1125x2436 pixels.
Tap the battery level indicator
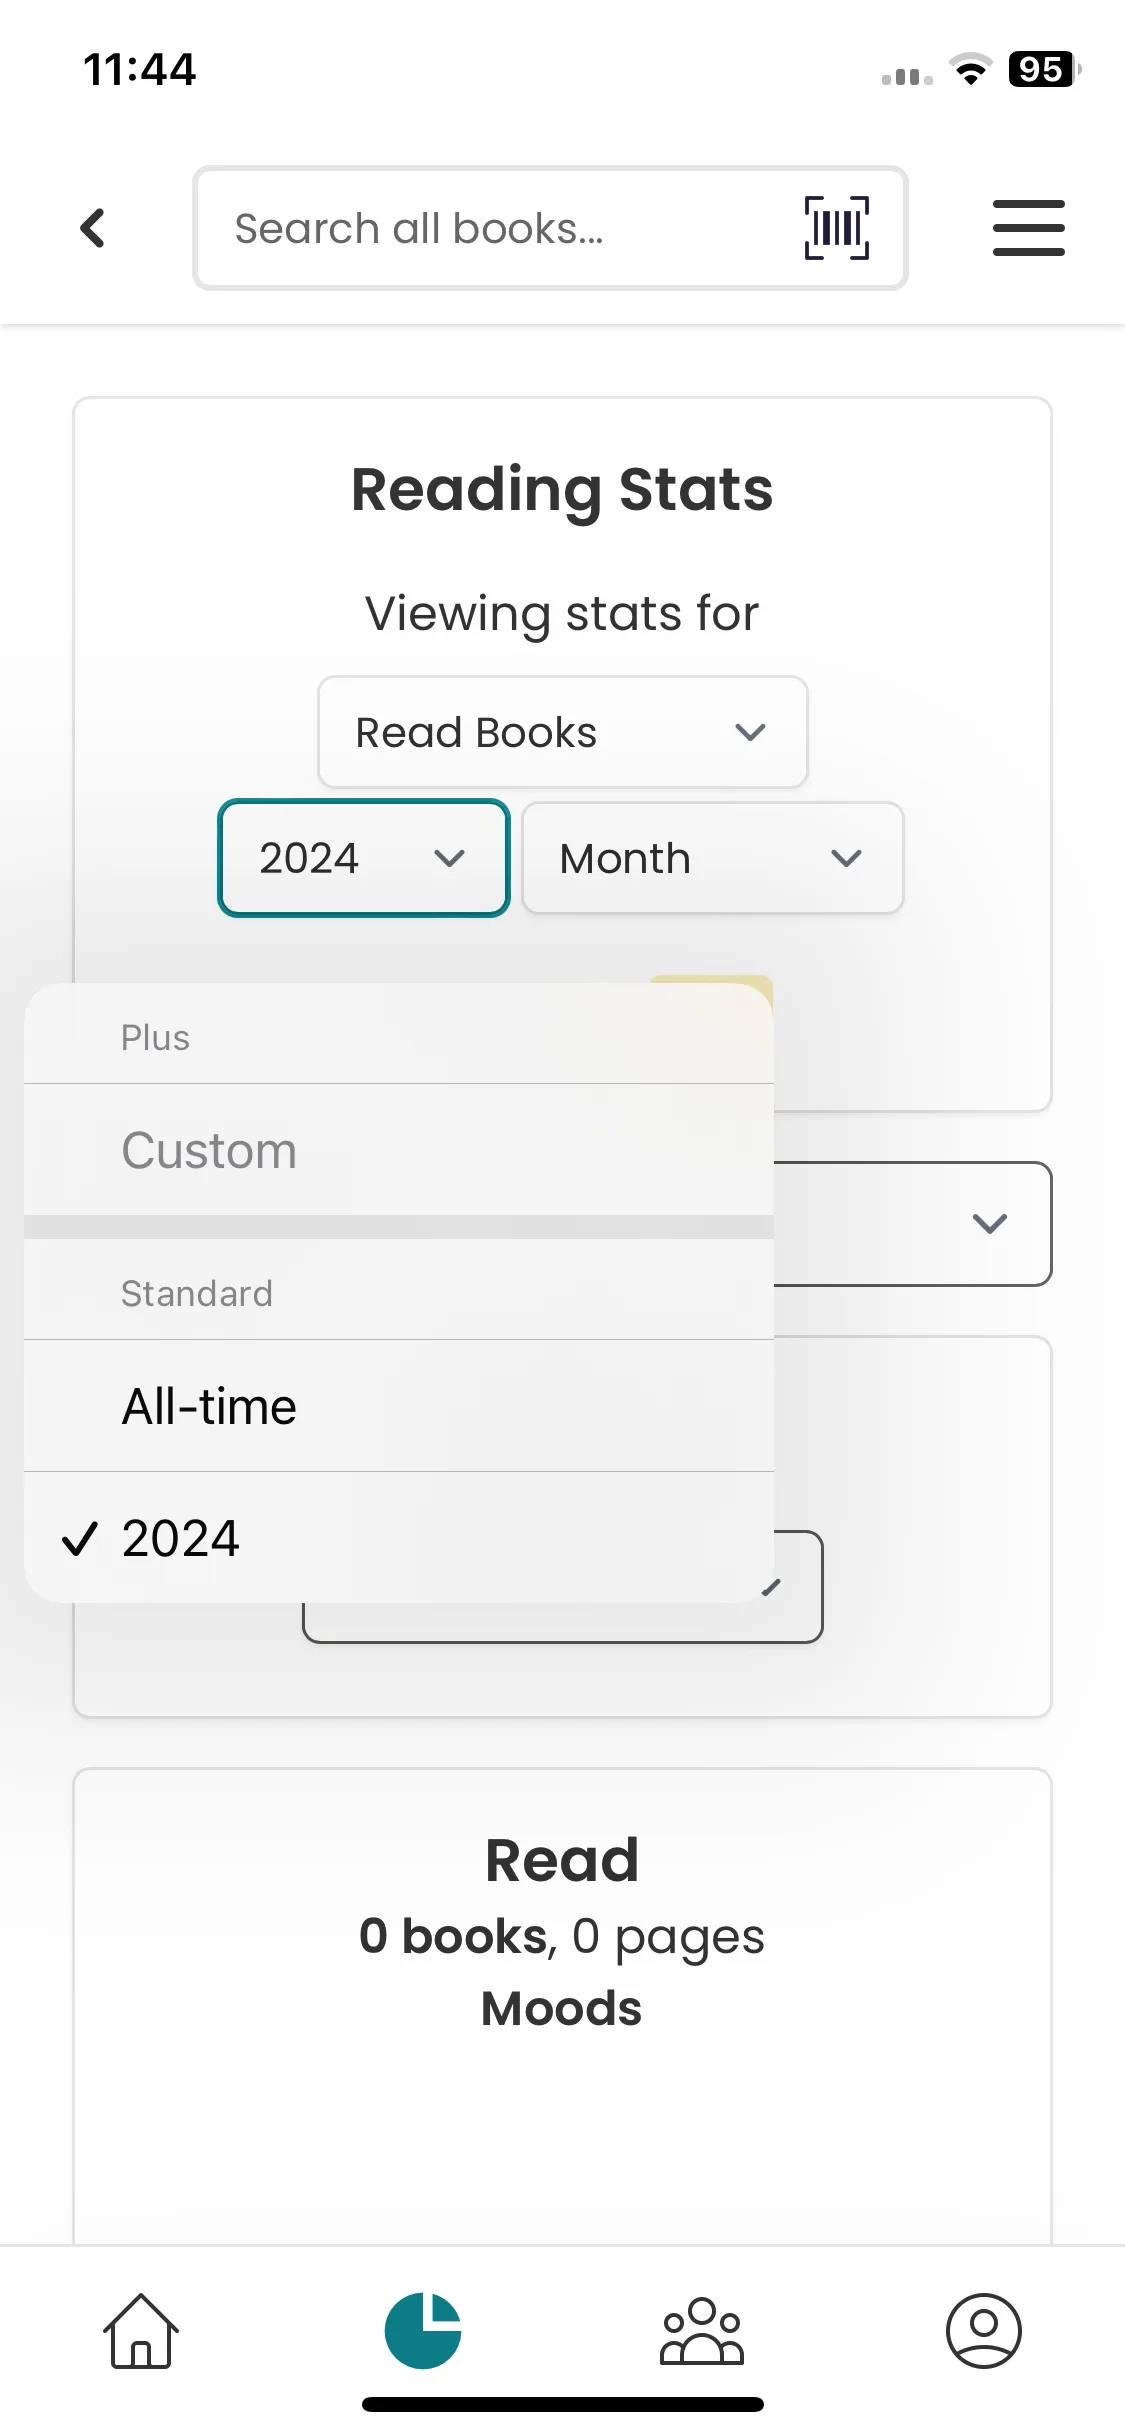tap(1043, 70)
